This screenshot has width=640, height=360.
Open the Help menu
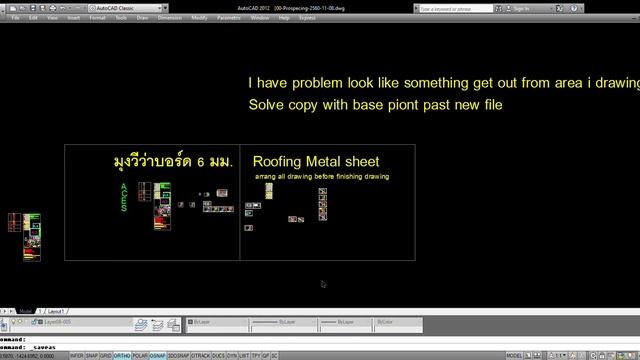coord(284,18)
